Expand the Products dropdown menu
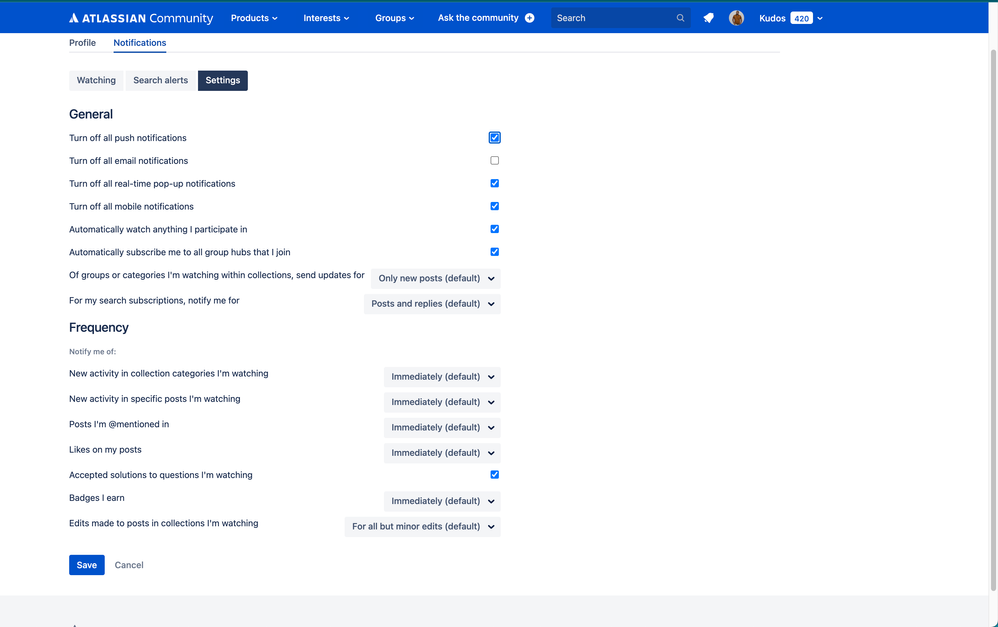 [253, 17]
